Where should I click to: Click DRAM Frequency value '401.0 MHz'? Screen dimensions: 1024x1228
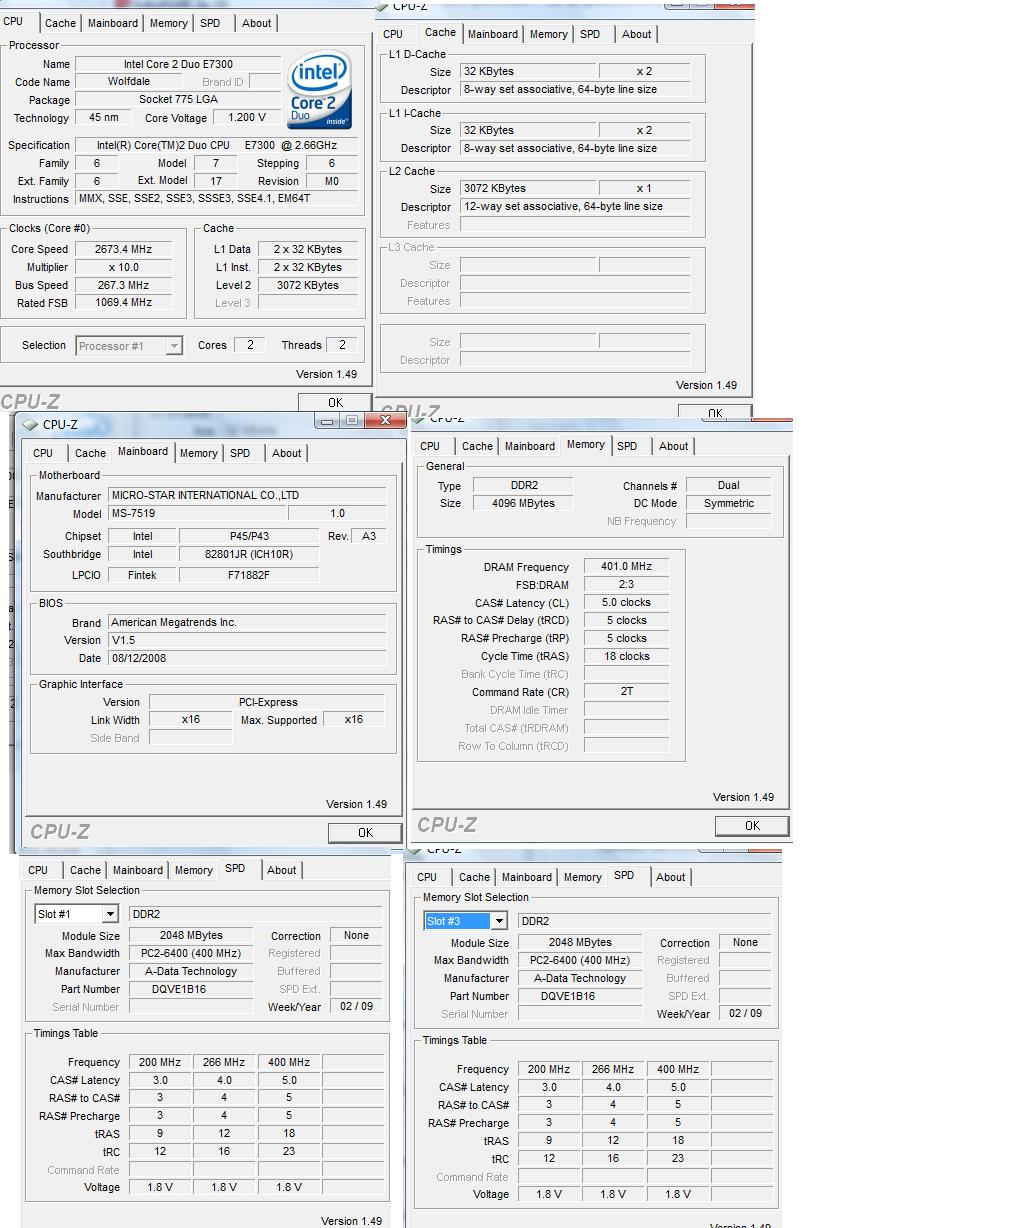[x=626, y=567]
